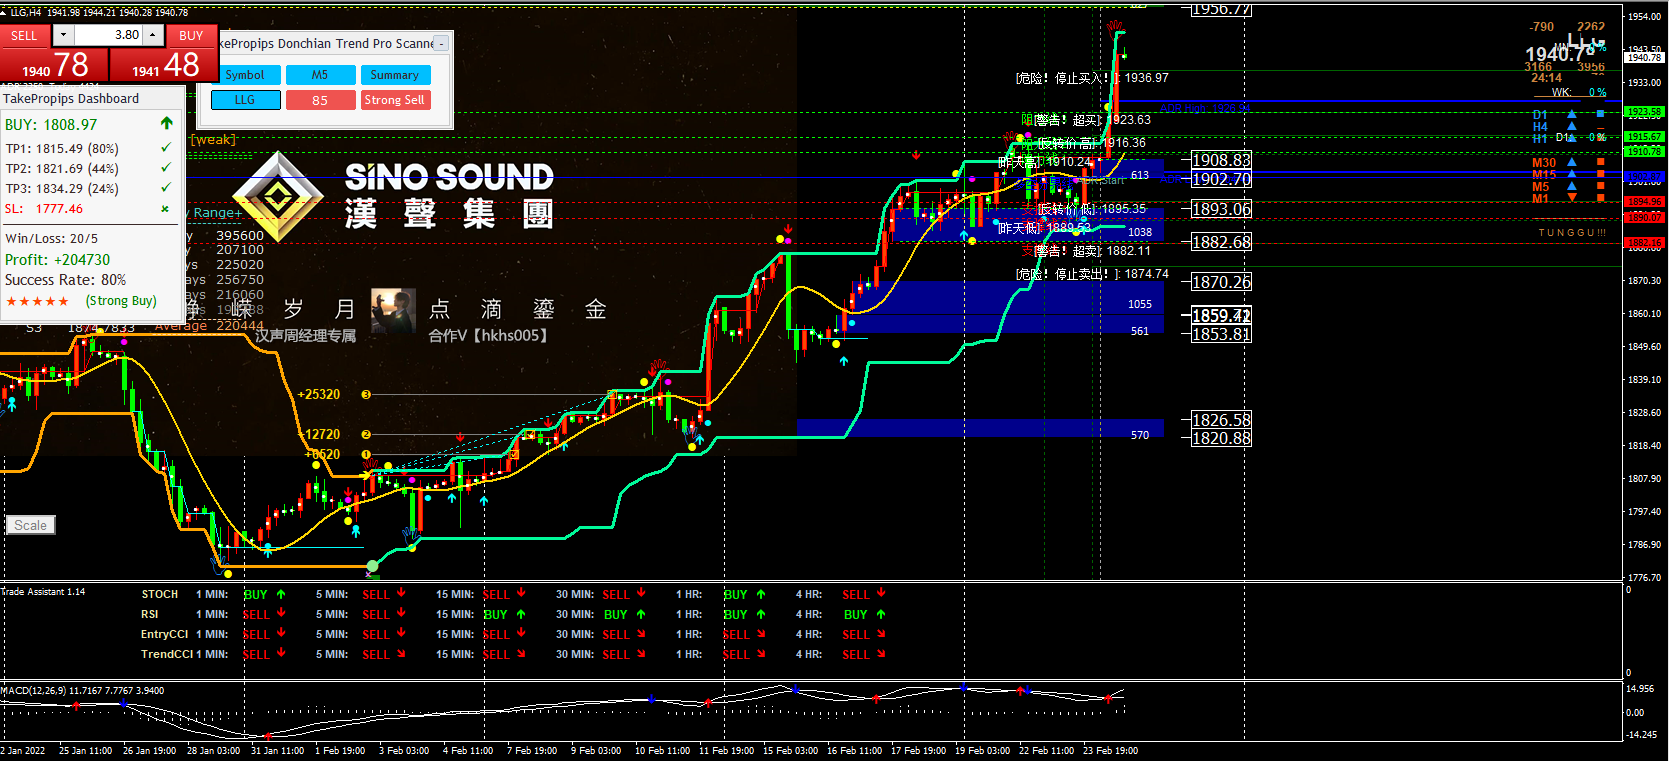Click the EntryCCI 1 HR sell diagonal arrow

761,634
